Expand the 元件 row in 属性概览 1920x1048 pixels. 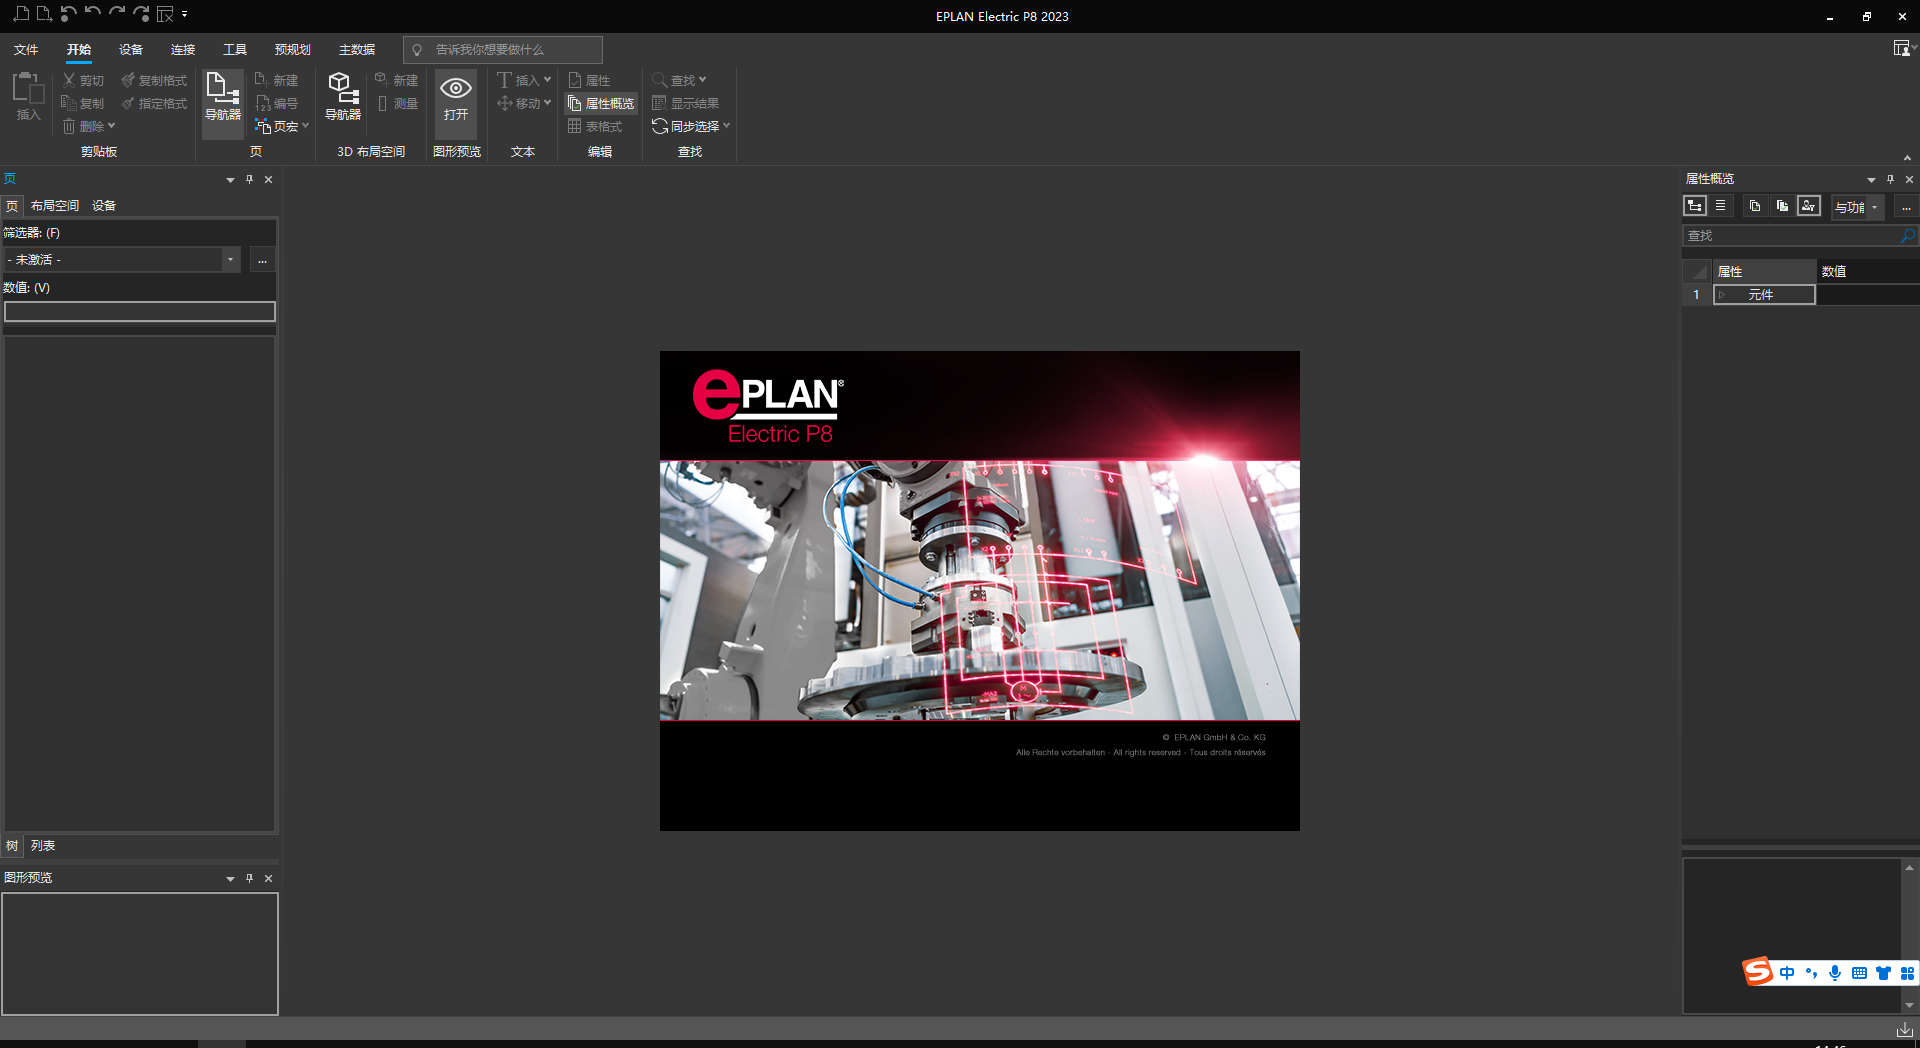point(1722,294)
